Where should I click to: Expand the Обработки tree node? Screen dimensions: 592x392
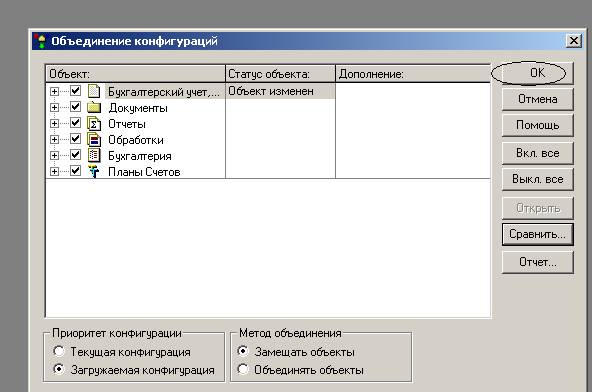coord(54,139)
